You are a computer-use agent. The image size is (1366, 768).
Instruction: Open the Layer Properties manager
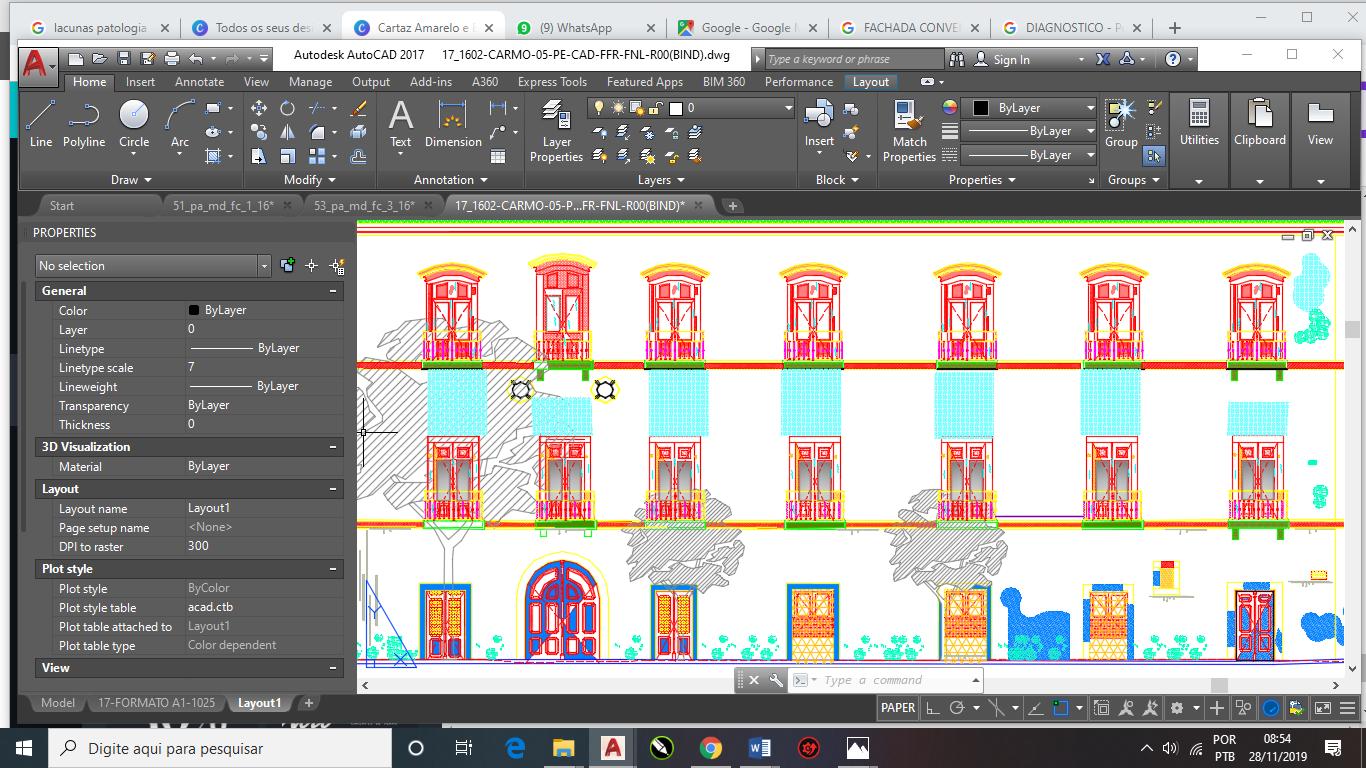(556, 130)
